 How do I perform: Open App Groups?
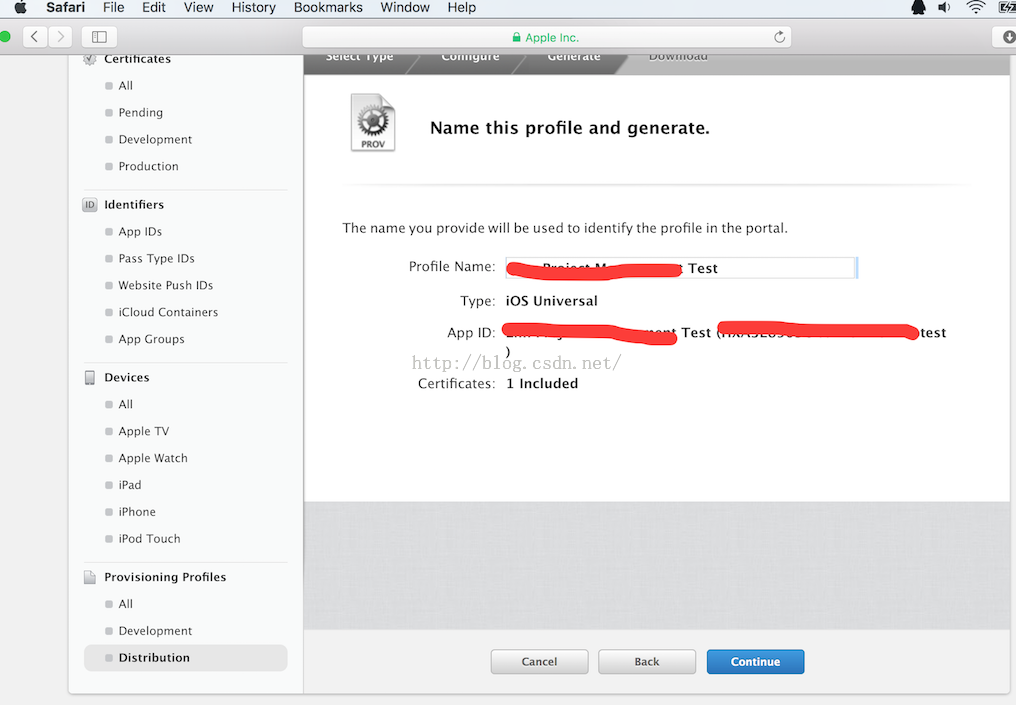click(x=151, y=340)
